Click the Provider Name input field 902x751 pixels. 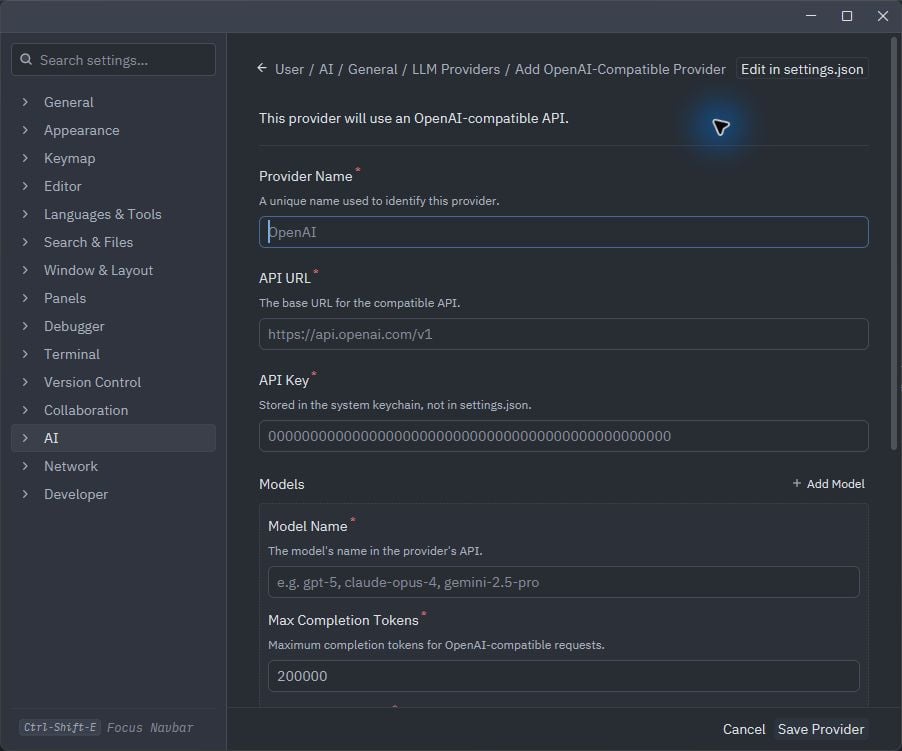(563, 232)
